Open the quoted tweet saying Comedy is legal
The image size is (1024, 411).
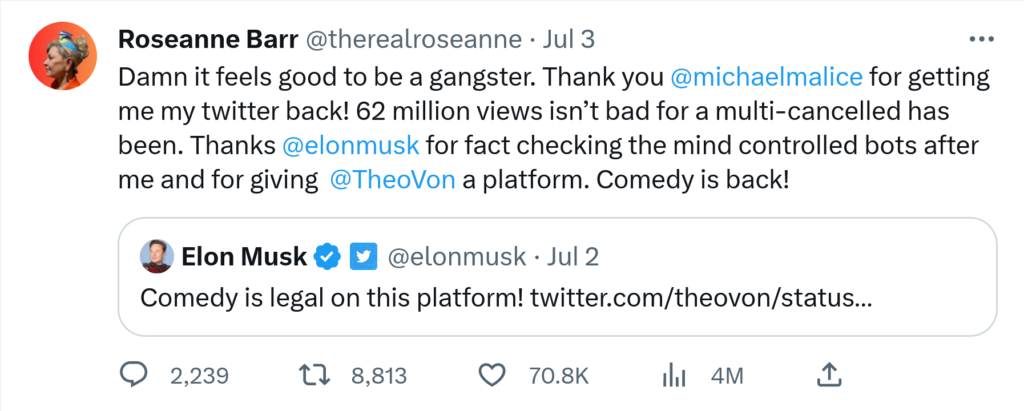pos(500,297)
